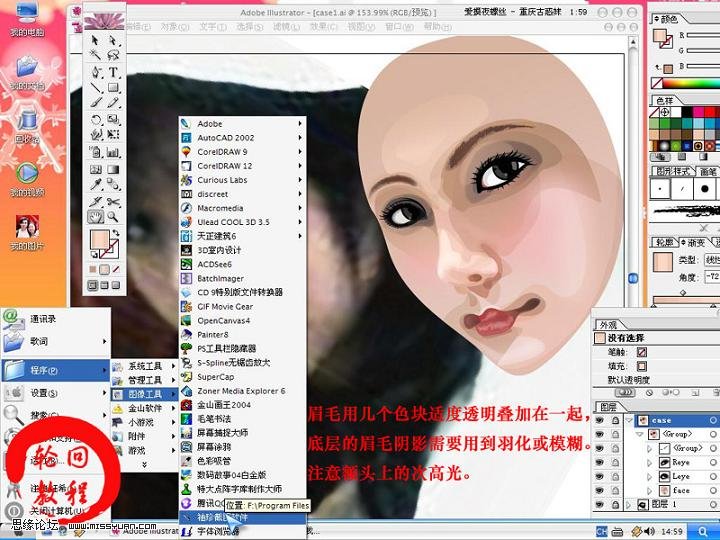
Task: Select the Scissors tool
Action: point(113,202)
